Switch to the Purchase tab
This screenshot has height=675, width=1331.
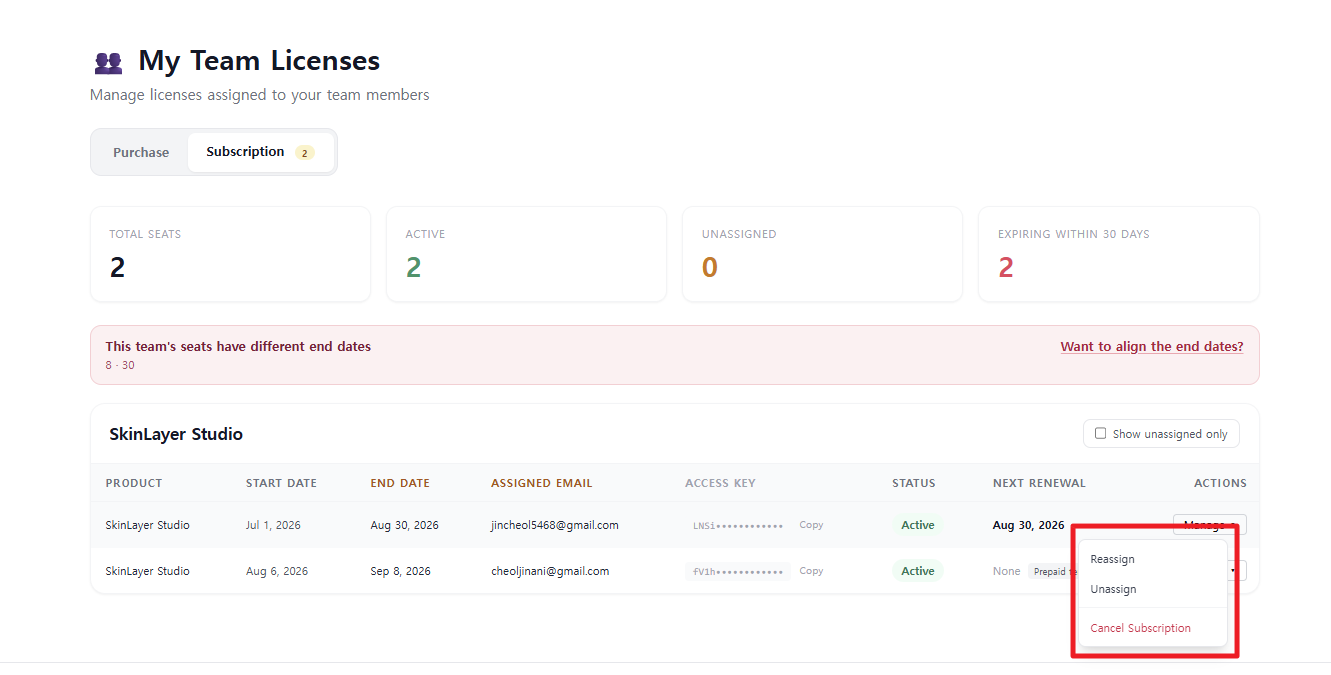(141, 152)
